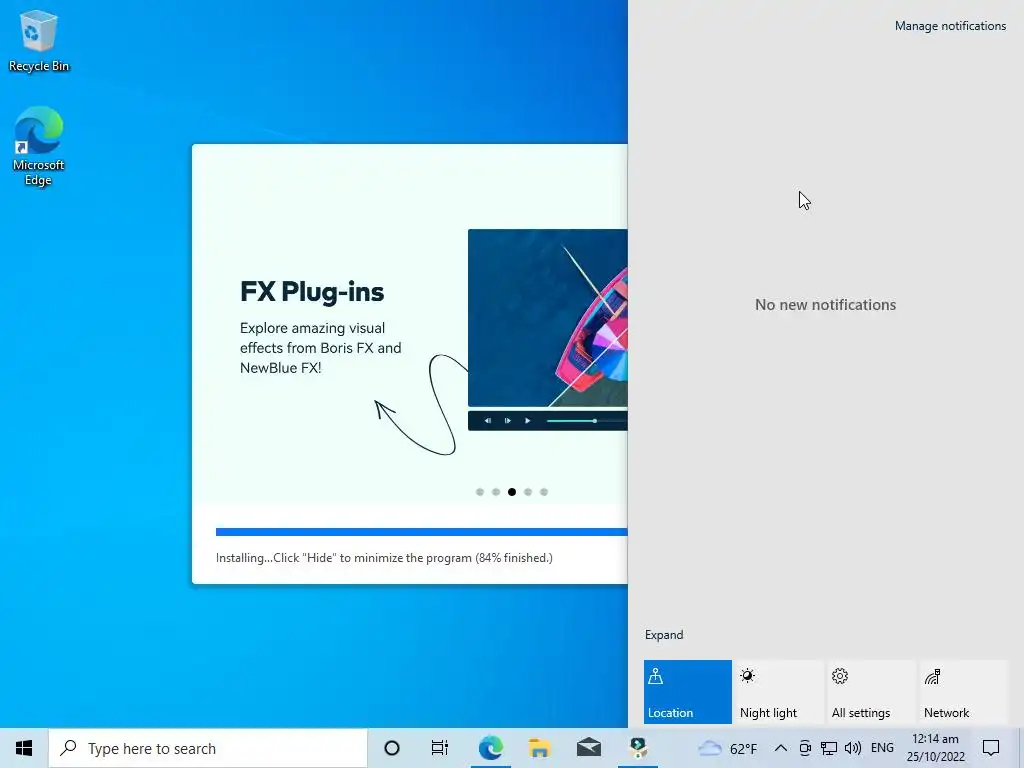Click the Installing 84% finished status text

click(x=384, y=558)
